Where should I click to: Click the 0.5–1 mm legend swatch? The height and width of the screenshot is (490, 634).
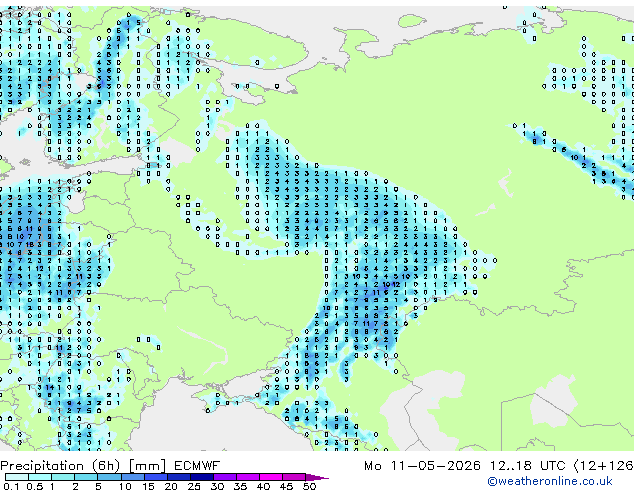(40, 477)
